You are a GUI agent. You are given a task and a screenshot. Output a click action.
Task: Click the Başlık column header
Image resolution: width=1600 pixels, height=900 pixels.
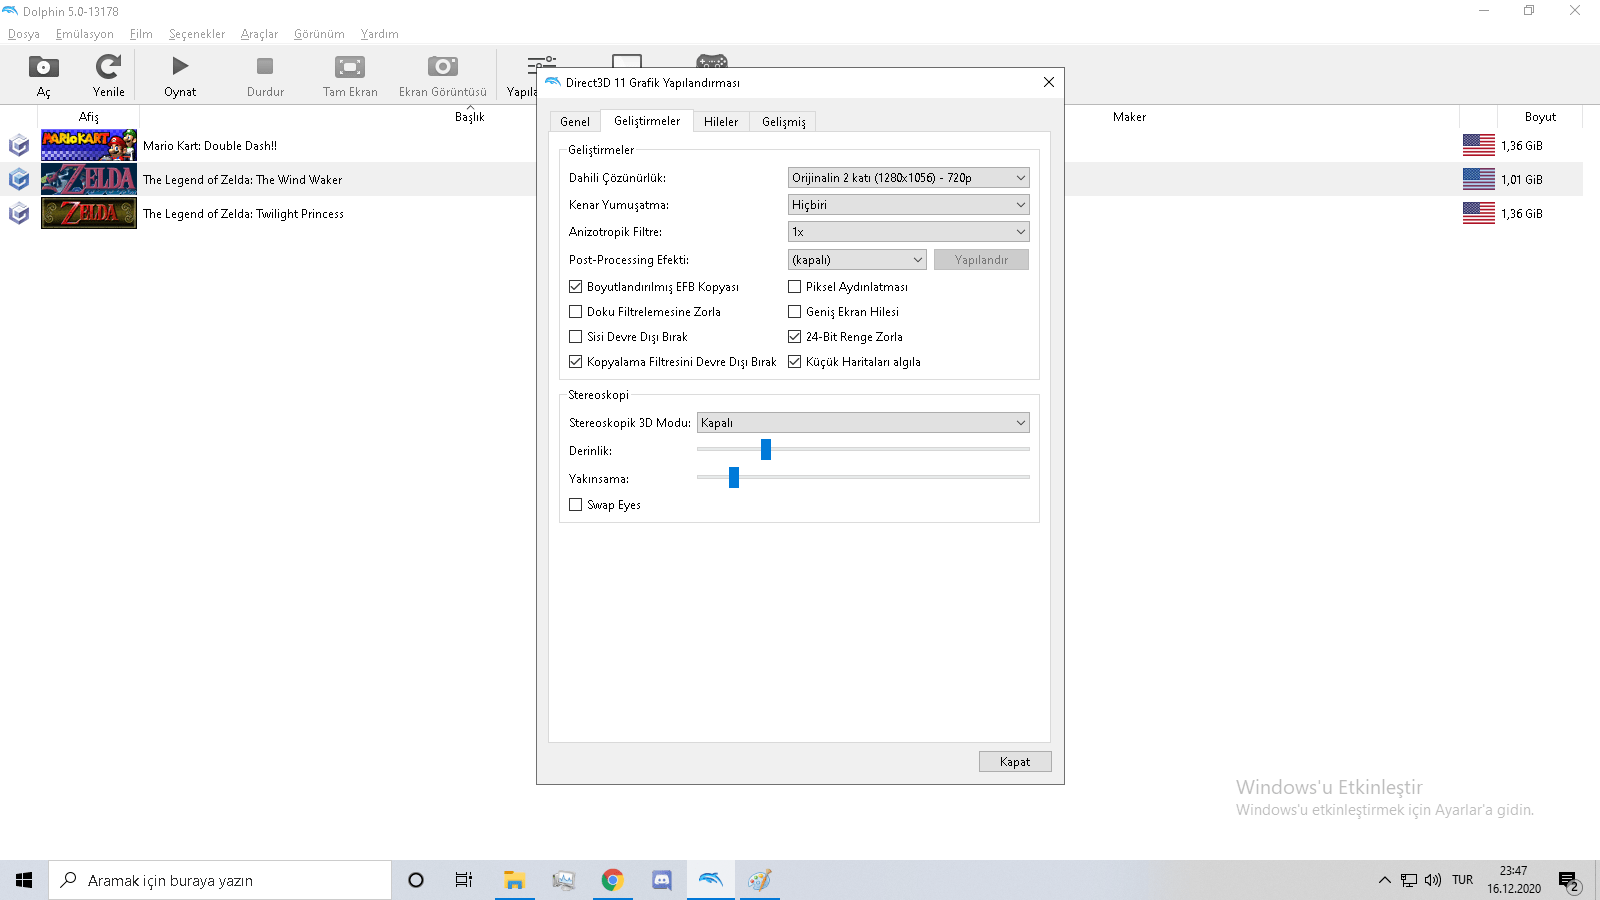[x=469, y=117]
